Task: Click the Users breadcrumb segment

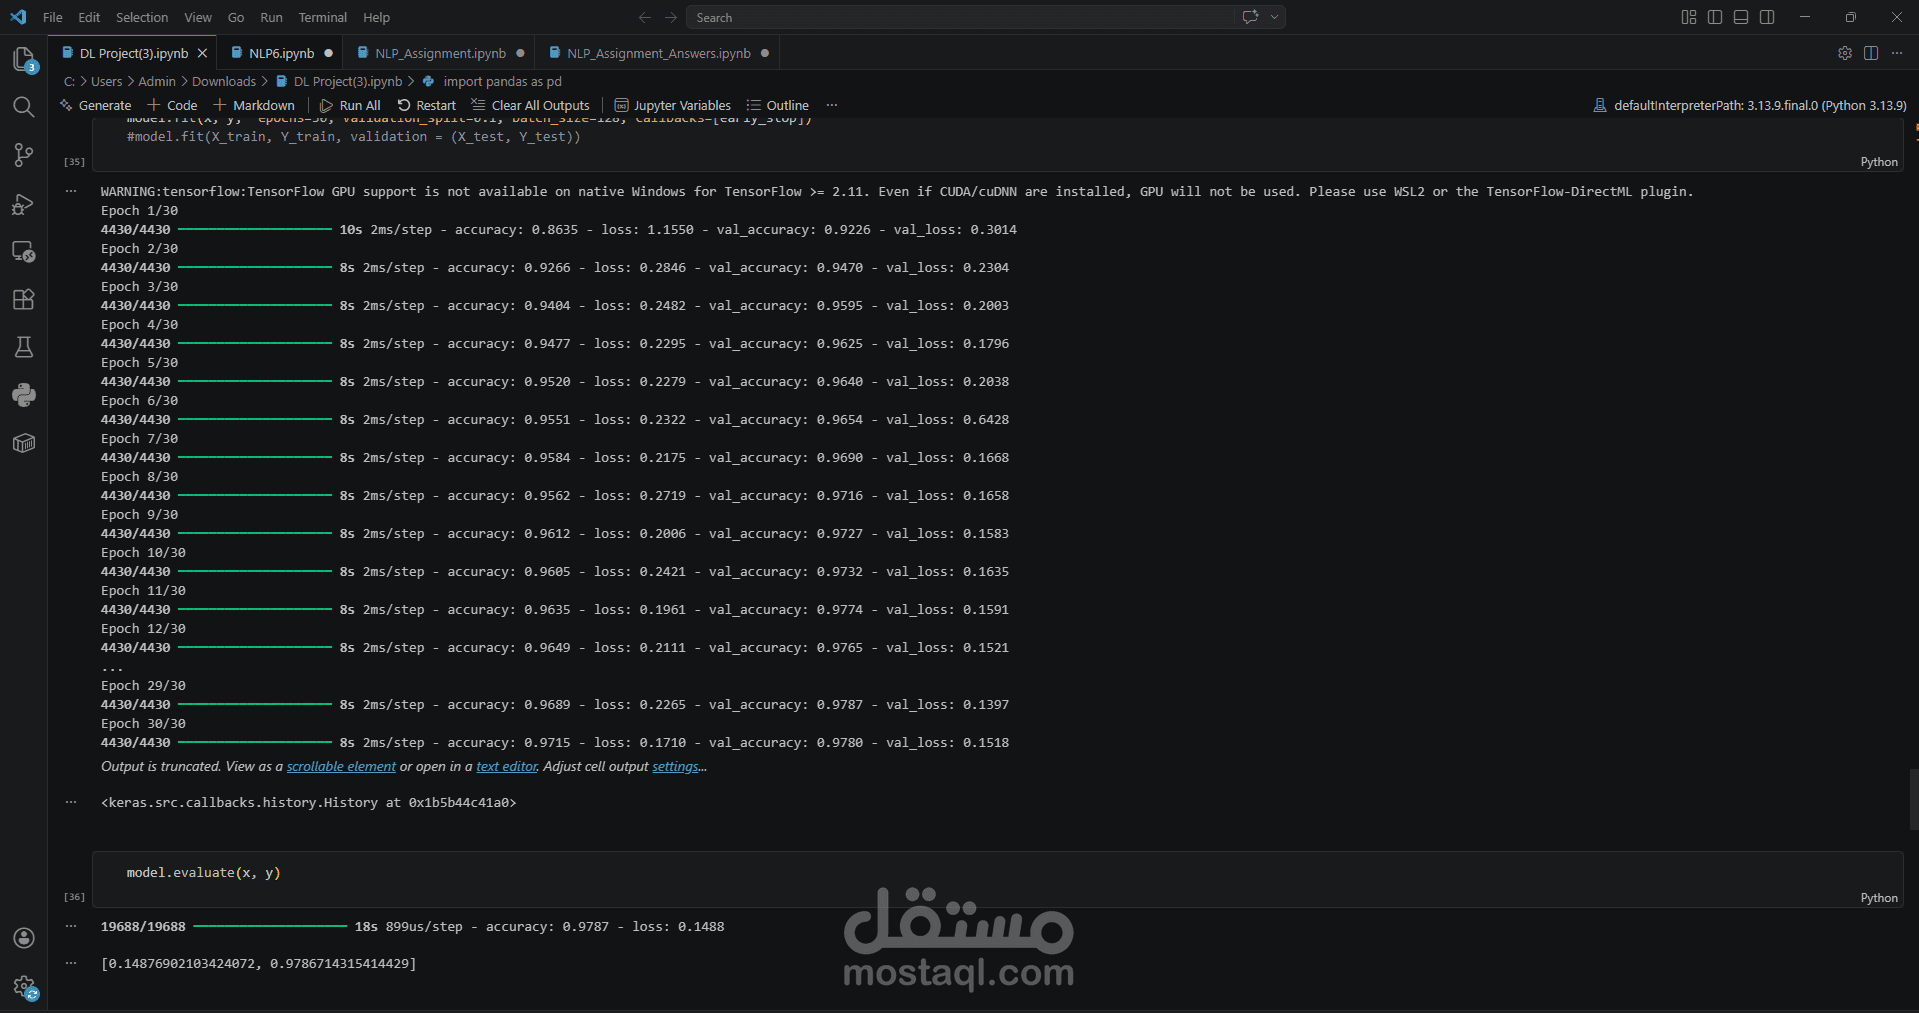Action: (x=106, y=81)
